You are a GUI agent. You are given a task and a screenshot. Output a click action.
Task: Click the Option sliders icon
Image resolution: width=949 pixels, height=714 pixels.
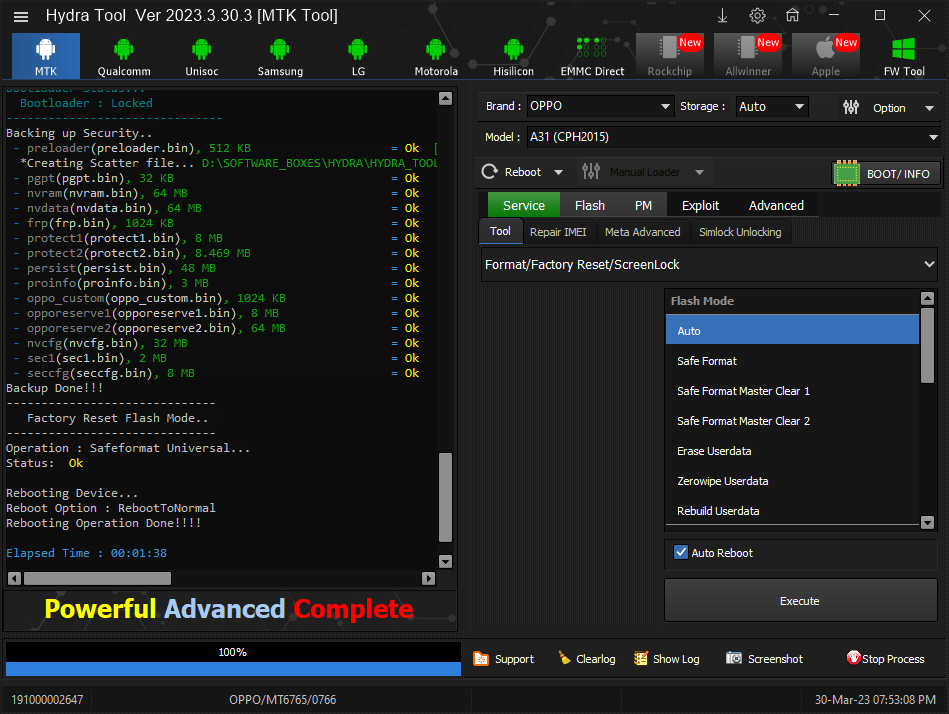851,107
